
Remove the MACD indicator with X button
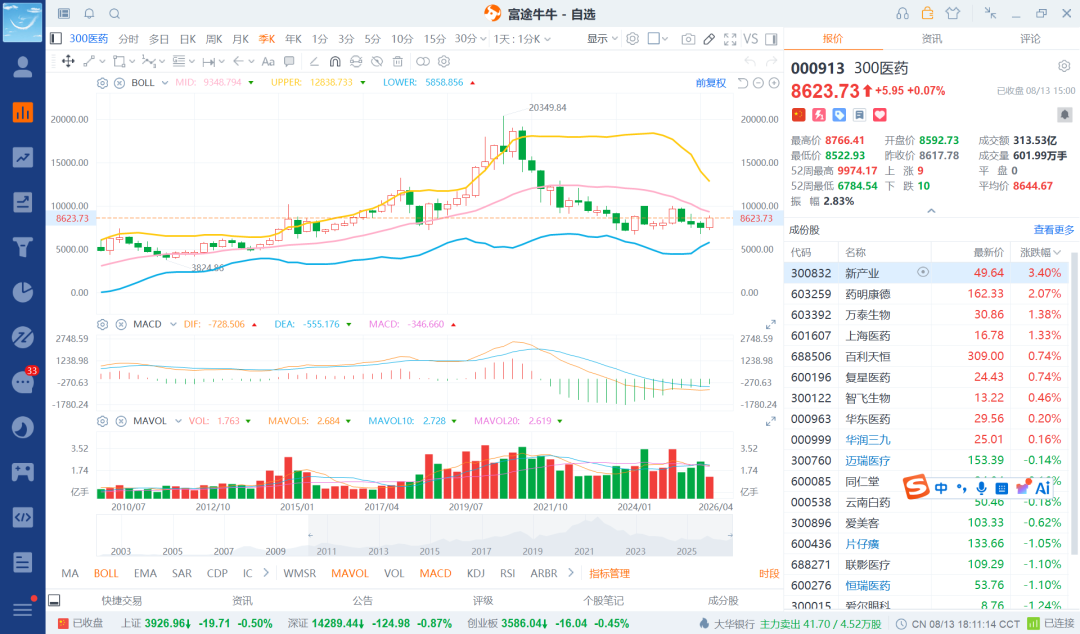click(121, 324)
